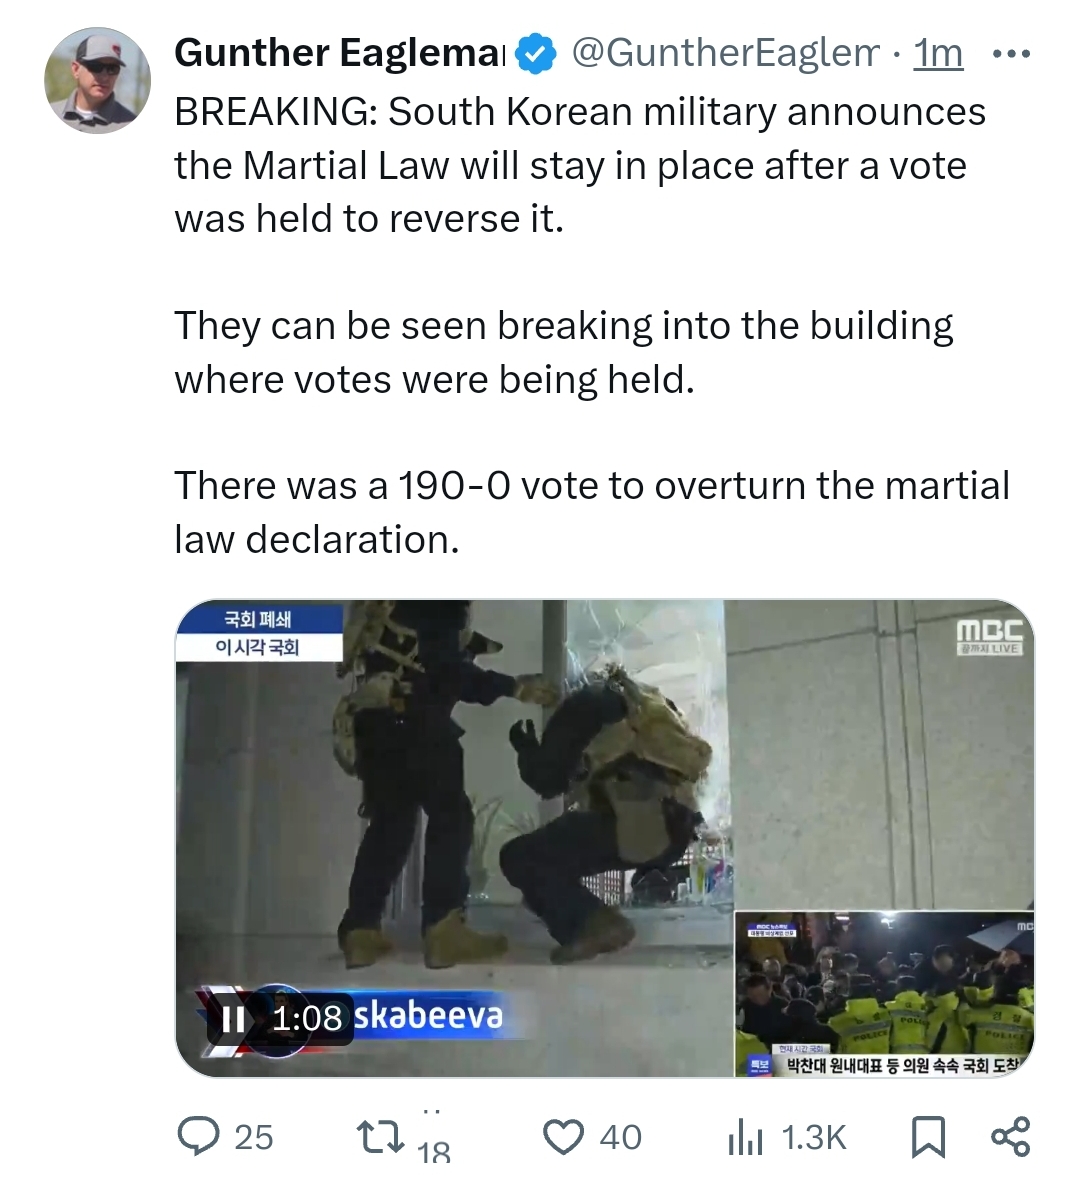View post analytics bar chart icon
1080x1180 pixels.
(745, 1138)
